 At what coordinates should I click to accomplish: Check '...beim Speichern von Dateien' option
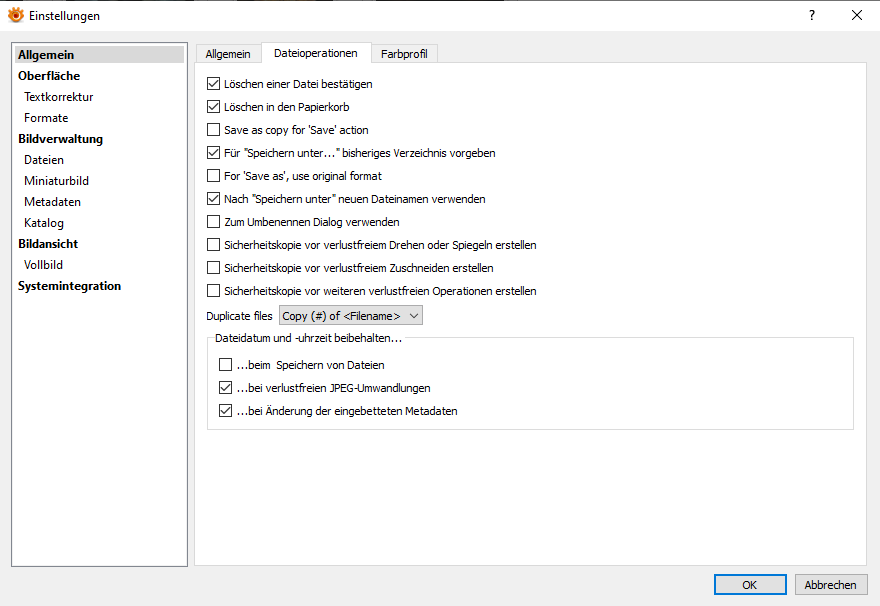tap(225, 365)
